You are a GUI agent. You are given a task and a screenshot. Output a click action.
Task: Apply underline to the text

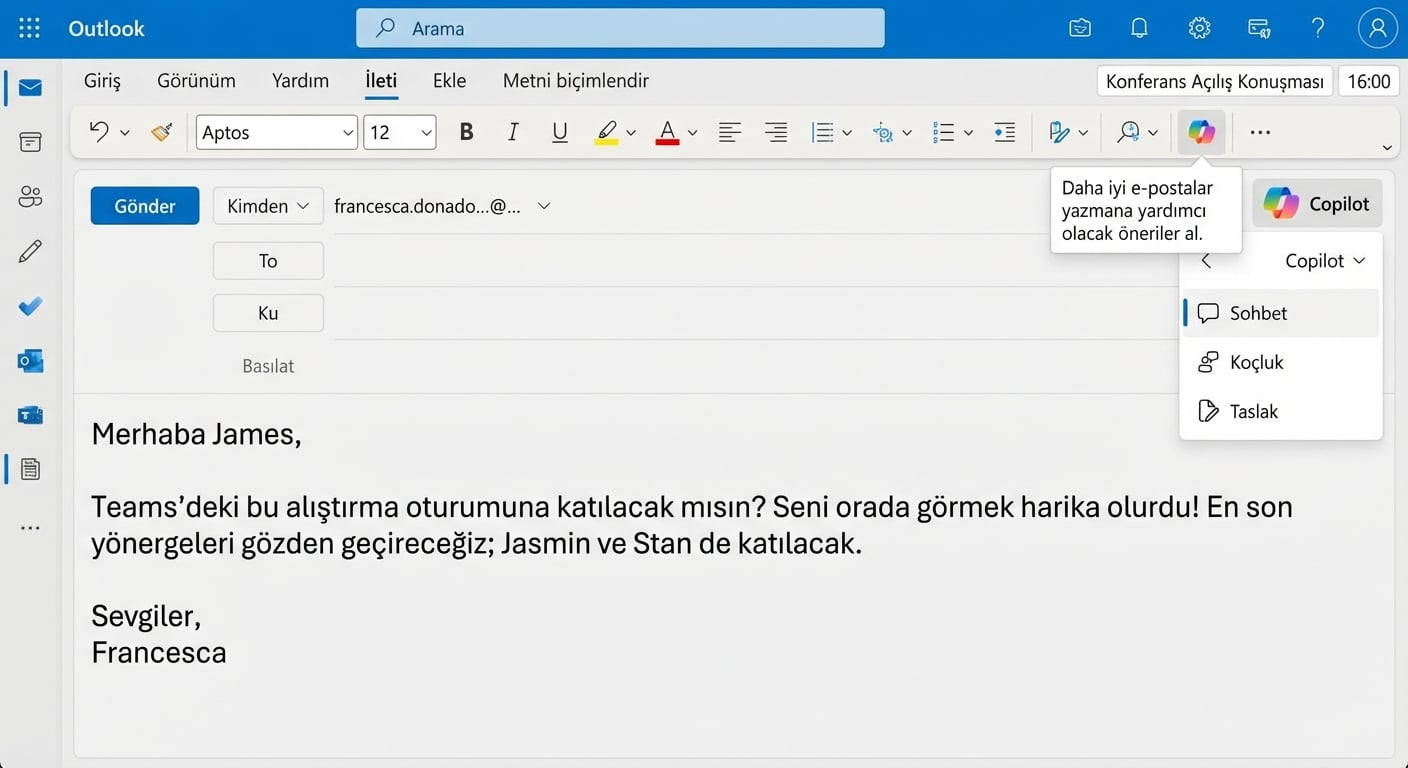[559, 131]
